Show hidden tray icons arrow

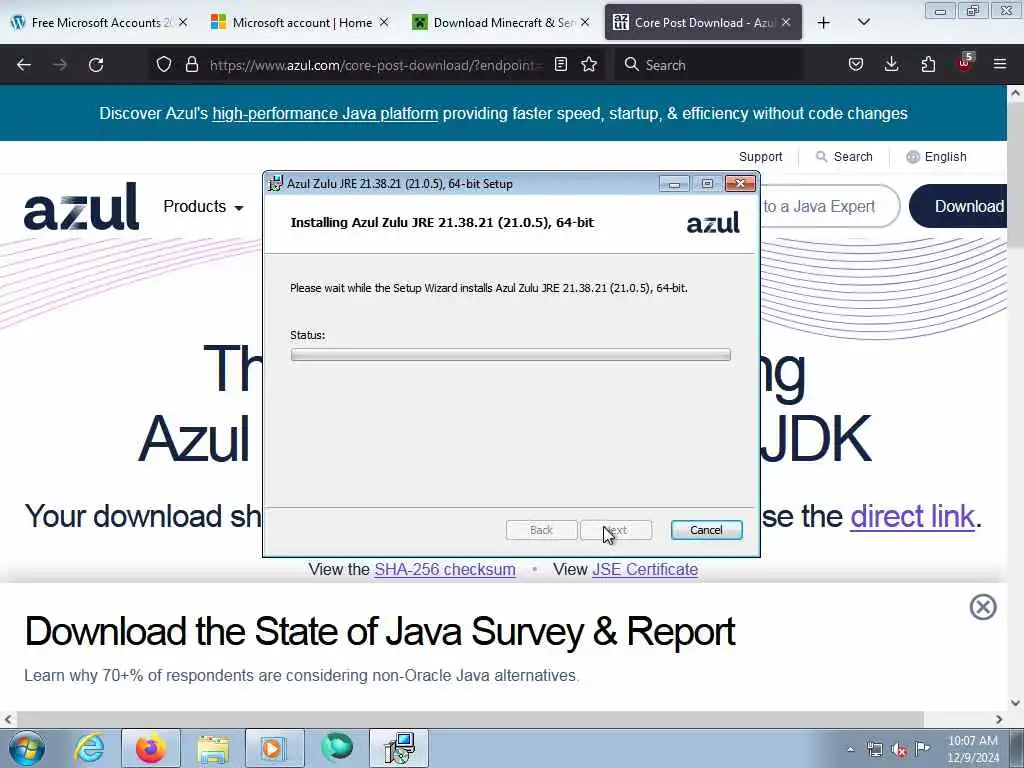(x=850, y=749)
